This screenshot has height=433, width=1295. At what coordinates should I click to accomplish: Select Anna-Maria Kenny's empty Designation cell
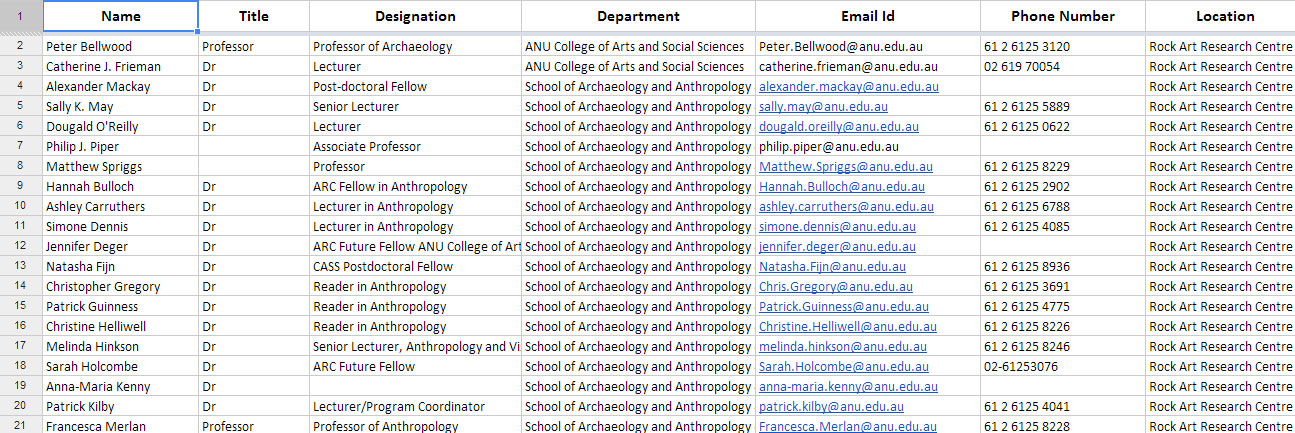(x=415, y=387)
